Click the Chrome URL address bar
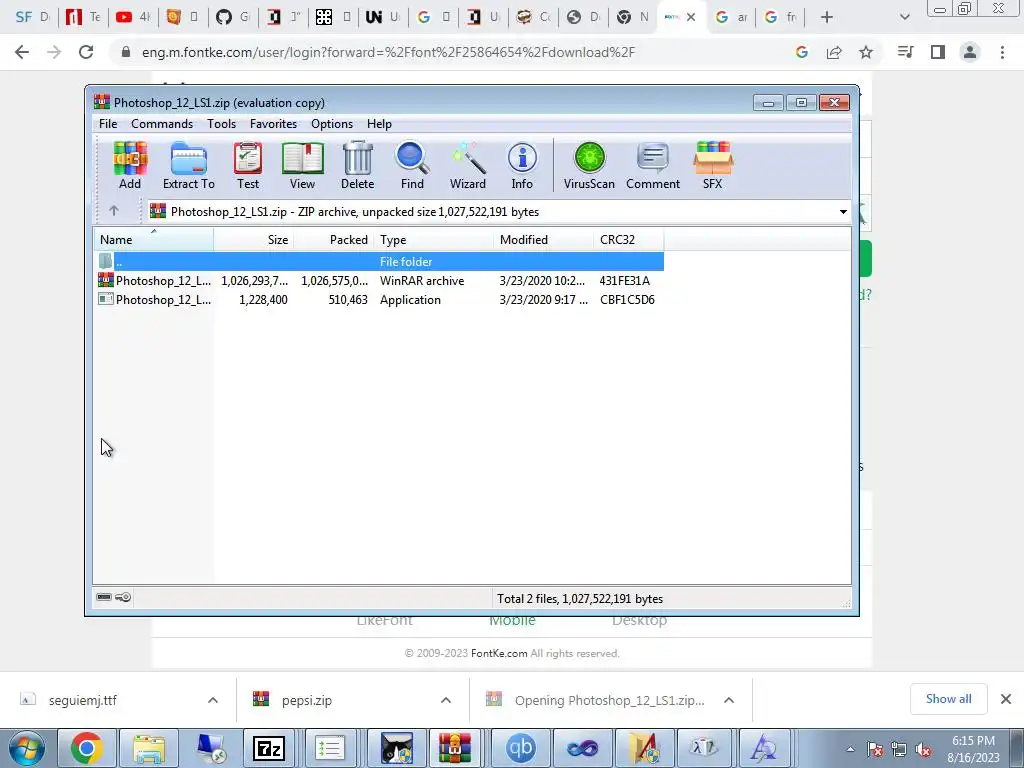 (x=451, y=52)
